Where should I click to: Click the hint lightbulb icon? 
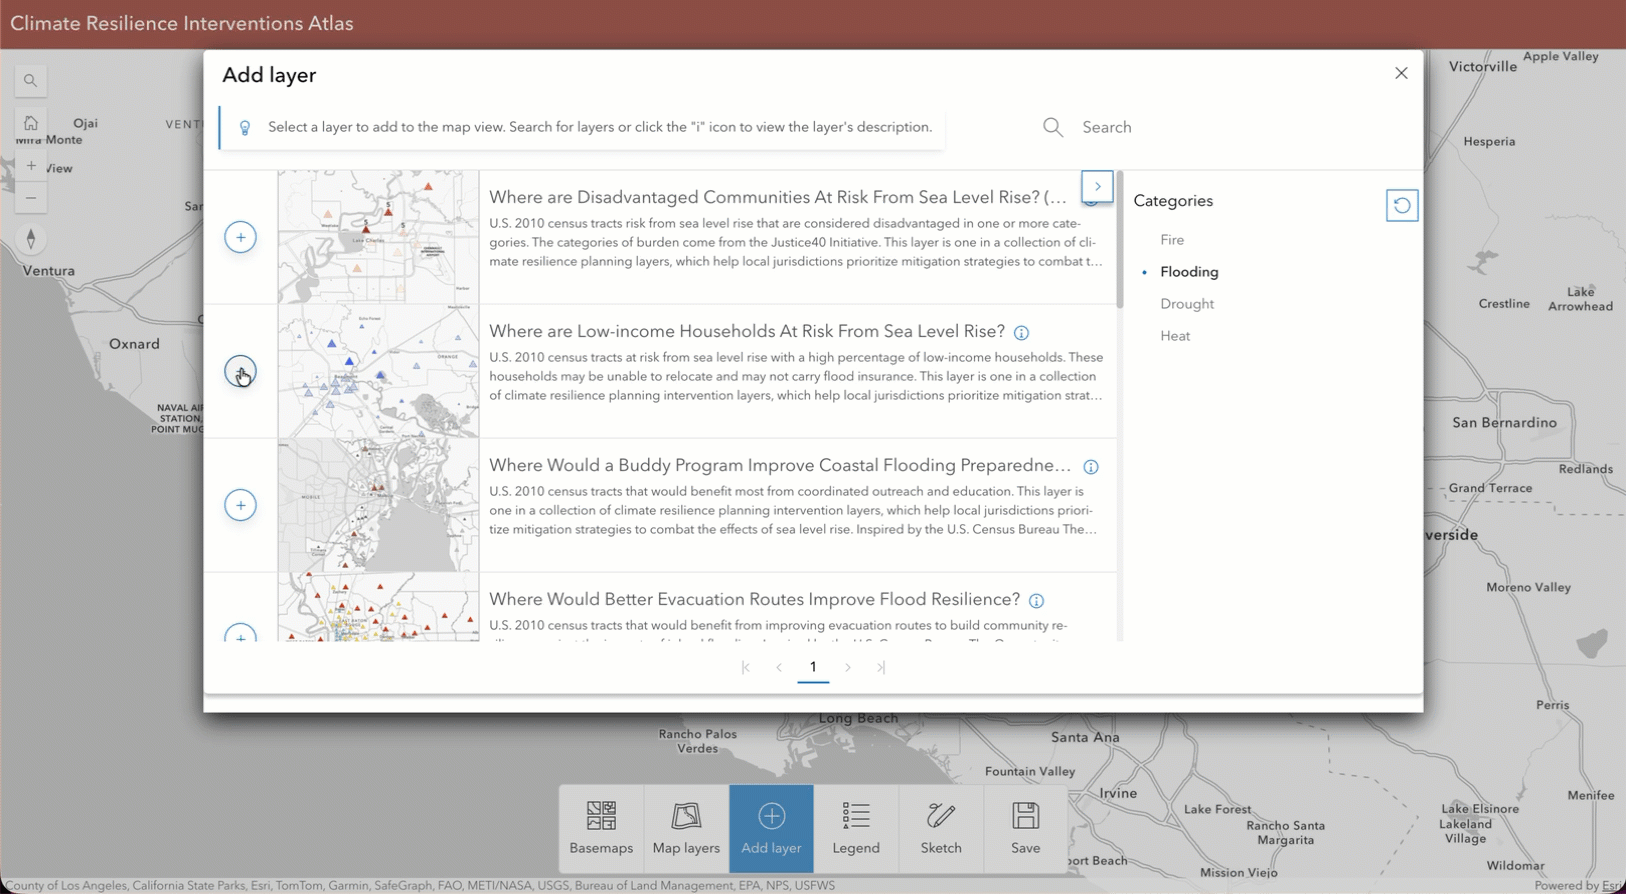tap(245, 128)
